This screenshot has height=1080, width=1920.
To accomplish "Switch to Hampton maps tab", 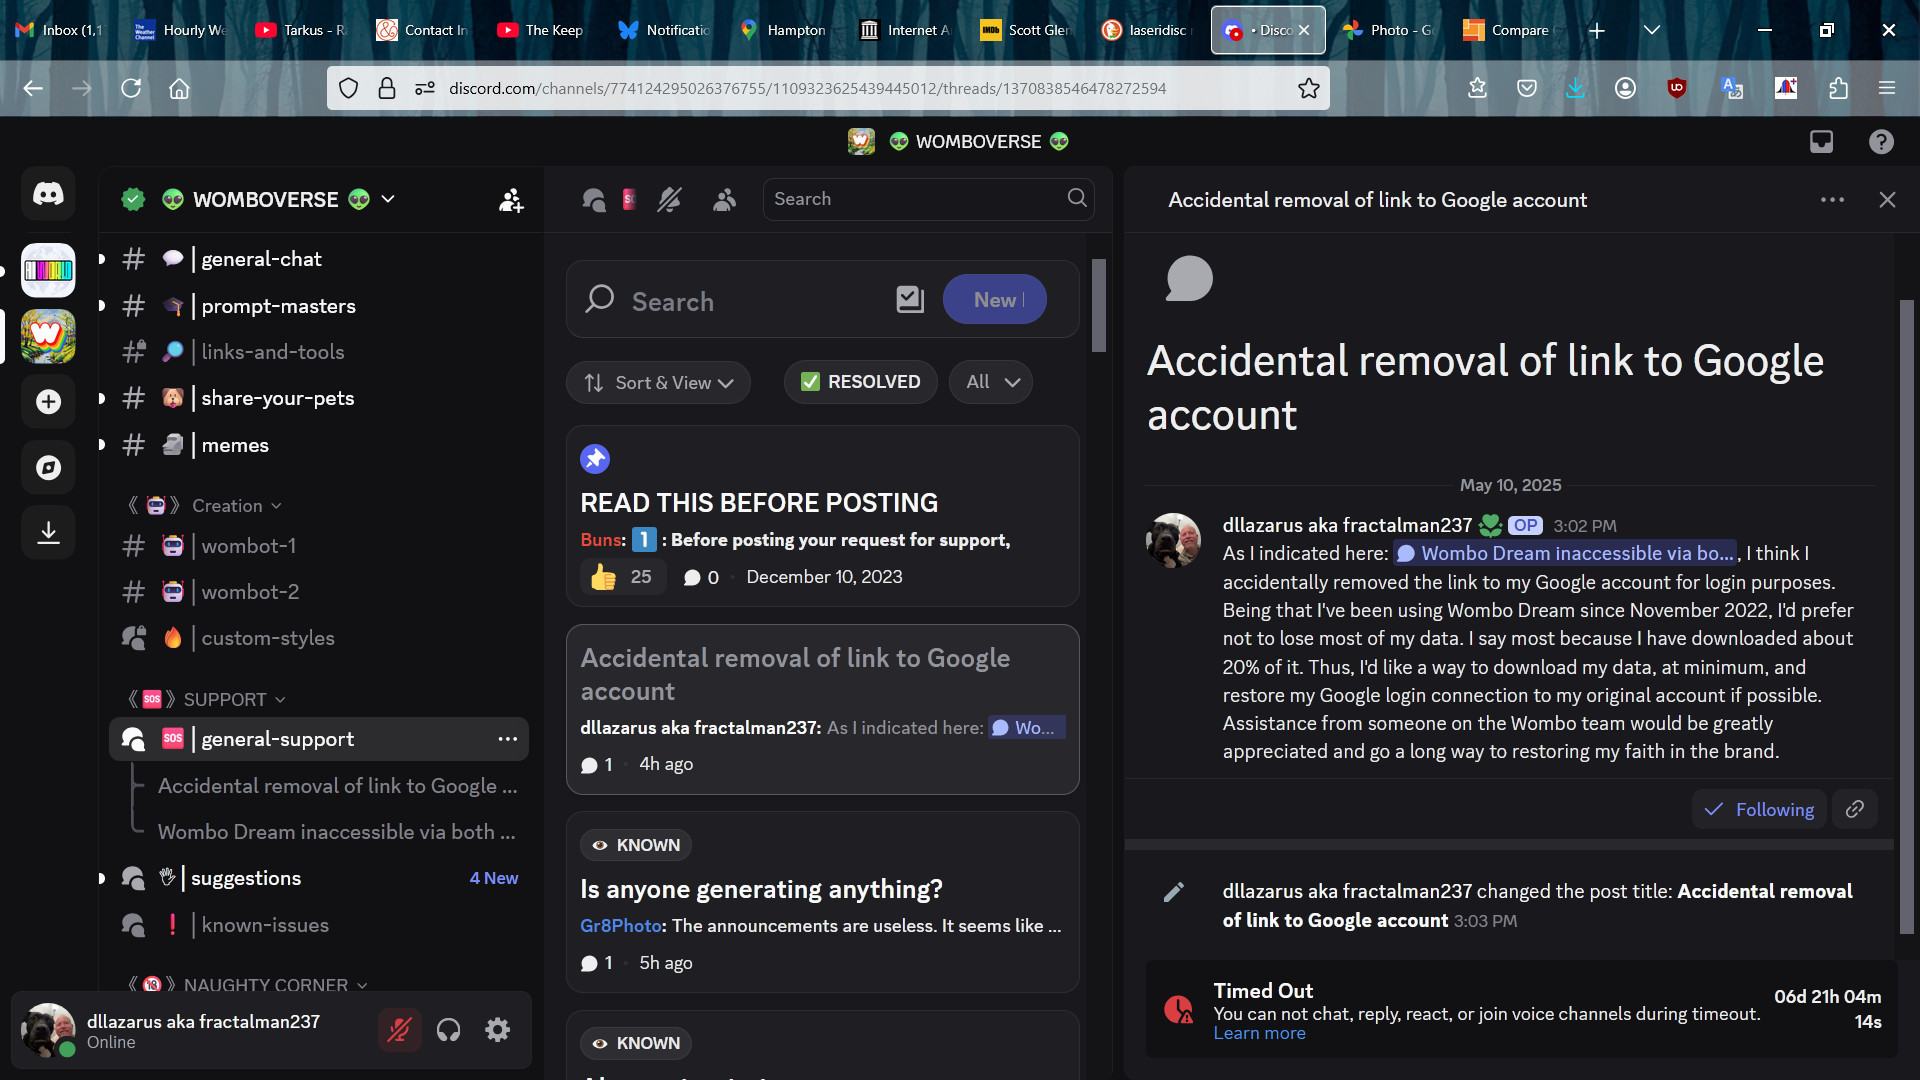I will (x=783, y=30).
